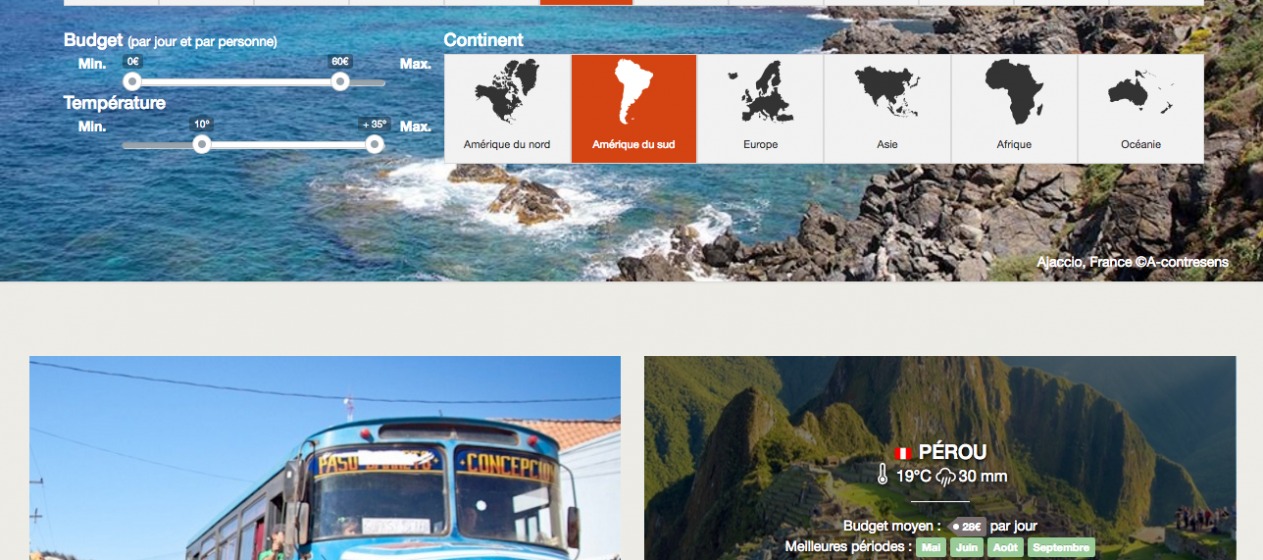Click the Budget maximum 60€ slider handle

pyautogui.click(x=340, y=82)
